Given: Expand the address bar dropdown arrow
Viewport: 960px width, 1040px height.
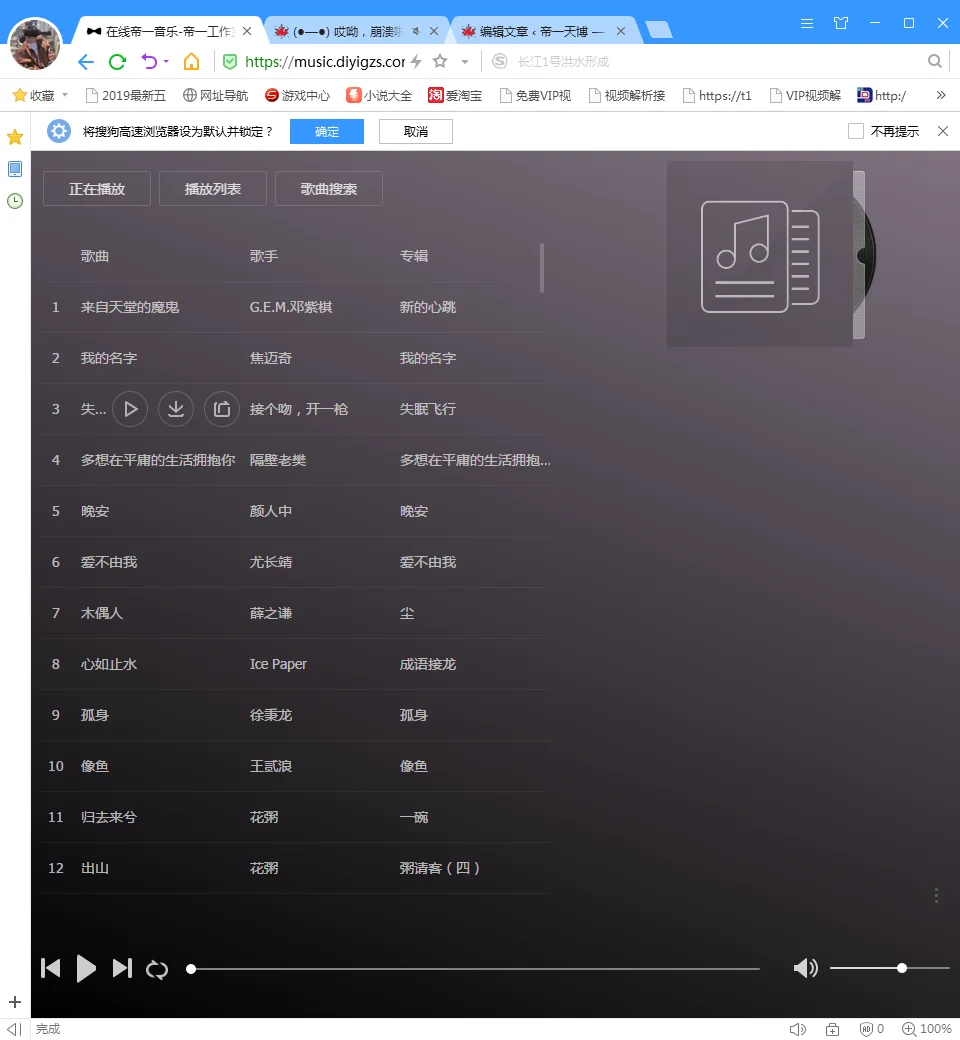Looking at the screenshot, I should [x=465, y=62].
